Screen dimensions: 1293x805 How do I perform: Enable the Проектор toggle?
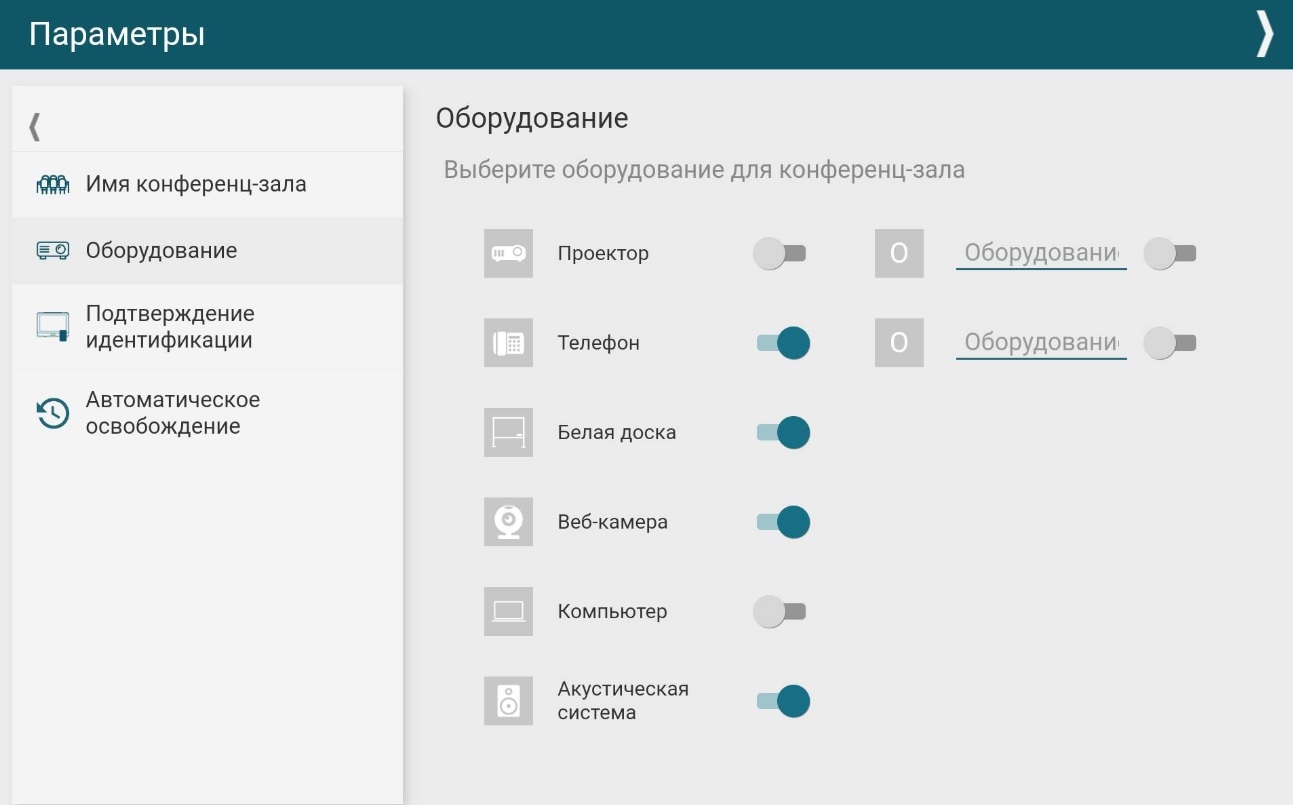coord(780,253)
